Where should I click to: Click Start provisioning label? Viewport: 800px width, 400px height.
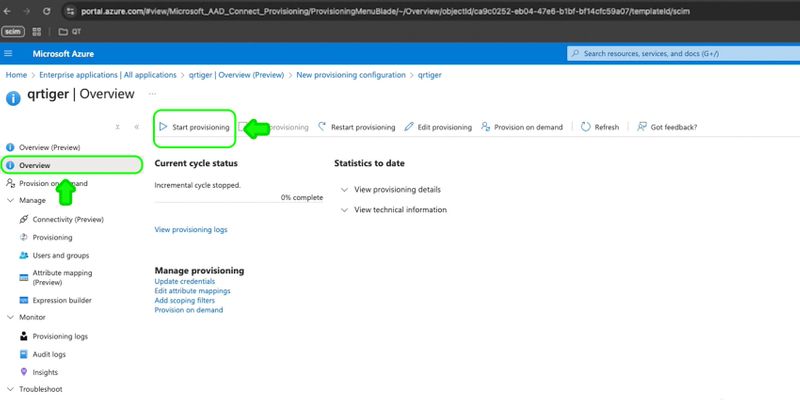[201, 127]
